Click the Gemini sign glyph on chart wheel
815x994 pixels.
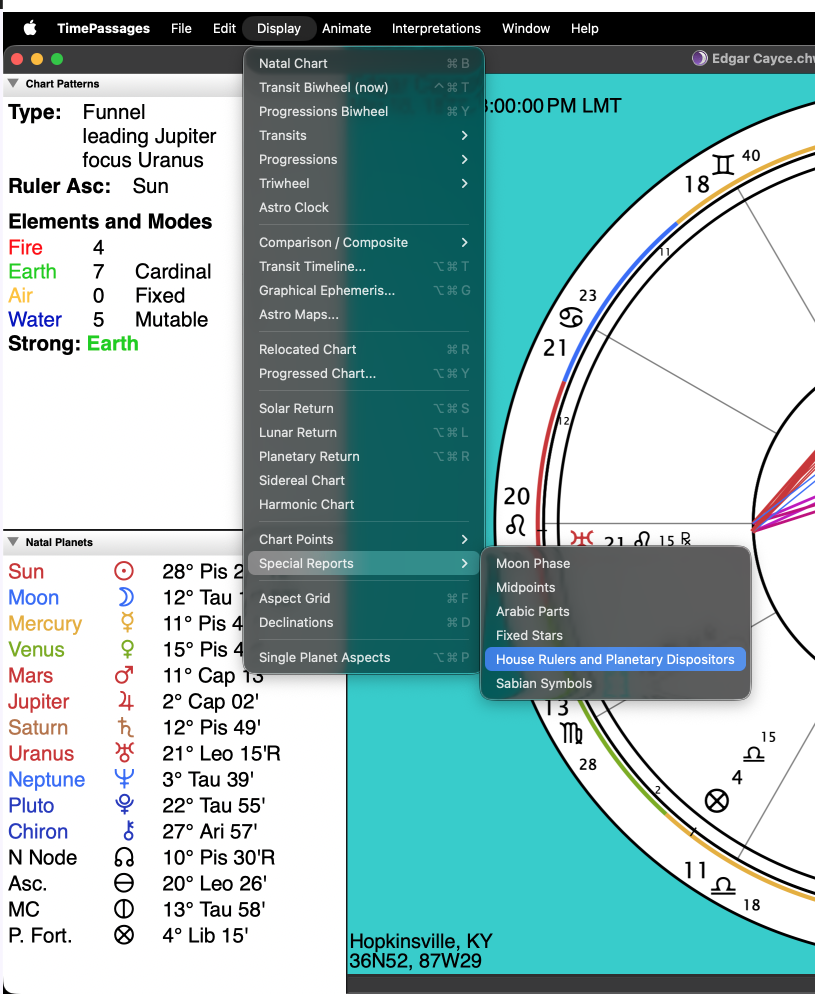coord(723,164)
